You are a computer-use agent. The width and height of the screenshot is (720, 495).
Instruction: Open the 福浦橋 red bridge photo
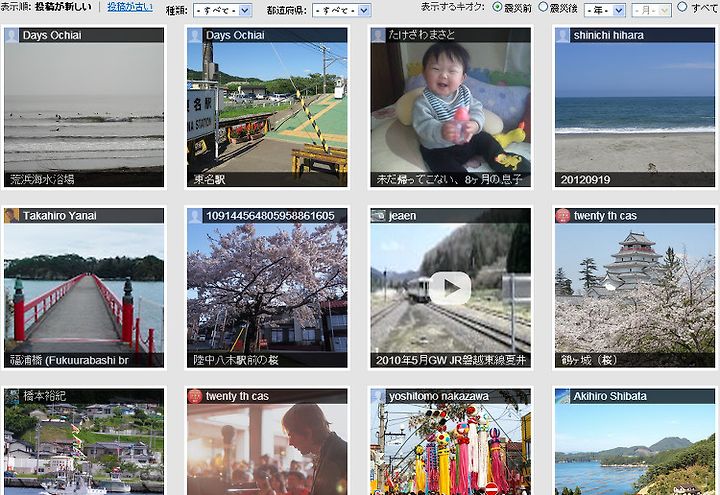pyautogui.click(x=84, y=288)
